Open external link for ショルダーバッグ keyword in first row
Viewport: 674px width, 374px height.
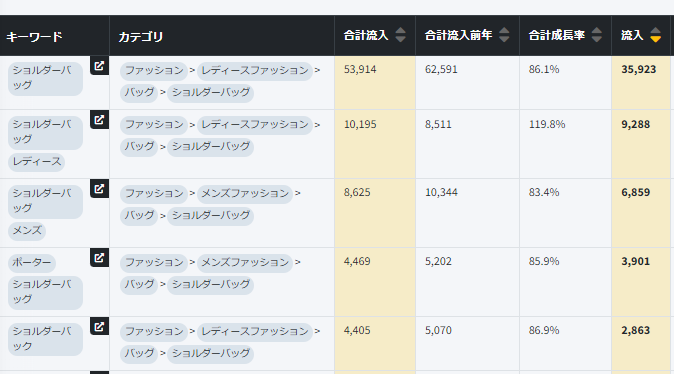[99, 66]
